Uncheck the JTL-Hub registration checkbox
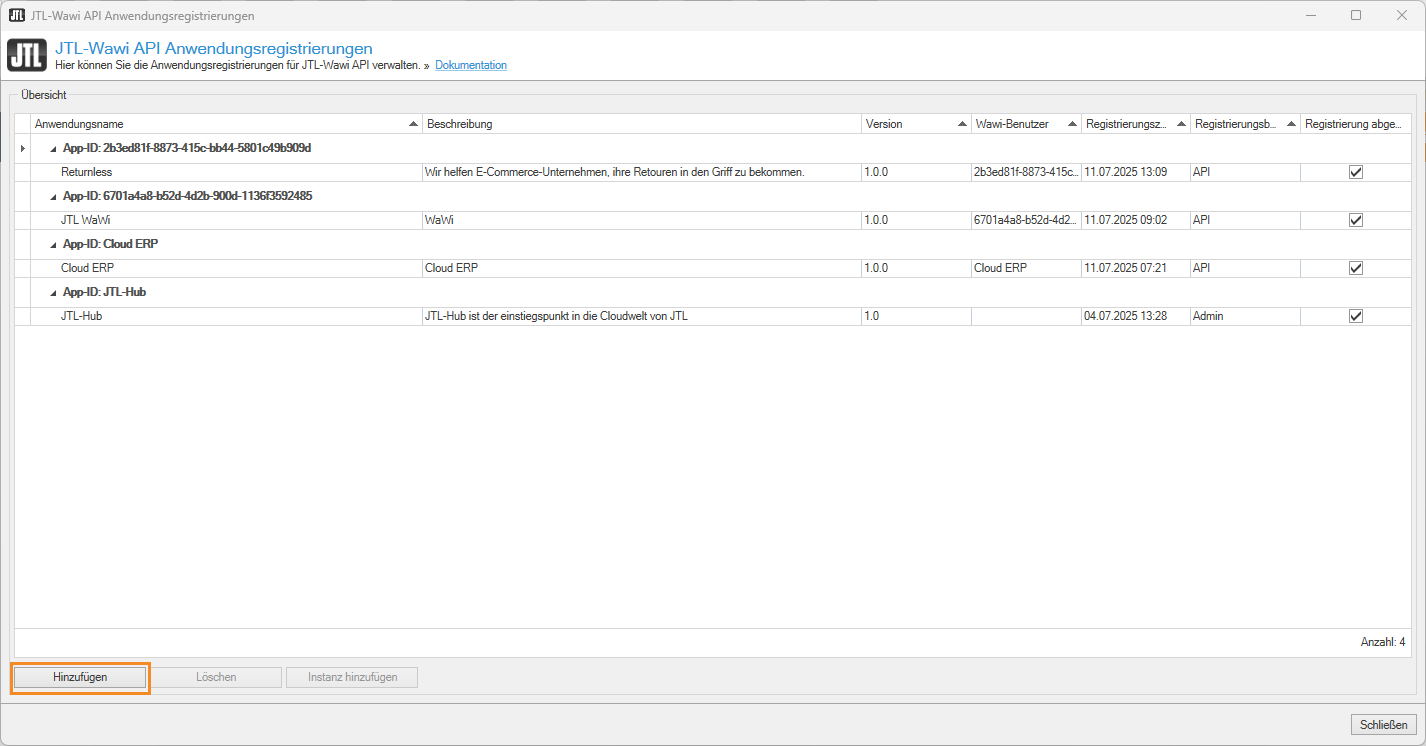The height and width of the screenshot is (746, 1426). [x=1356, y=316]
